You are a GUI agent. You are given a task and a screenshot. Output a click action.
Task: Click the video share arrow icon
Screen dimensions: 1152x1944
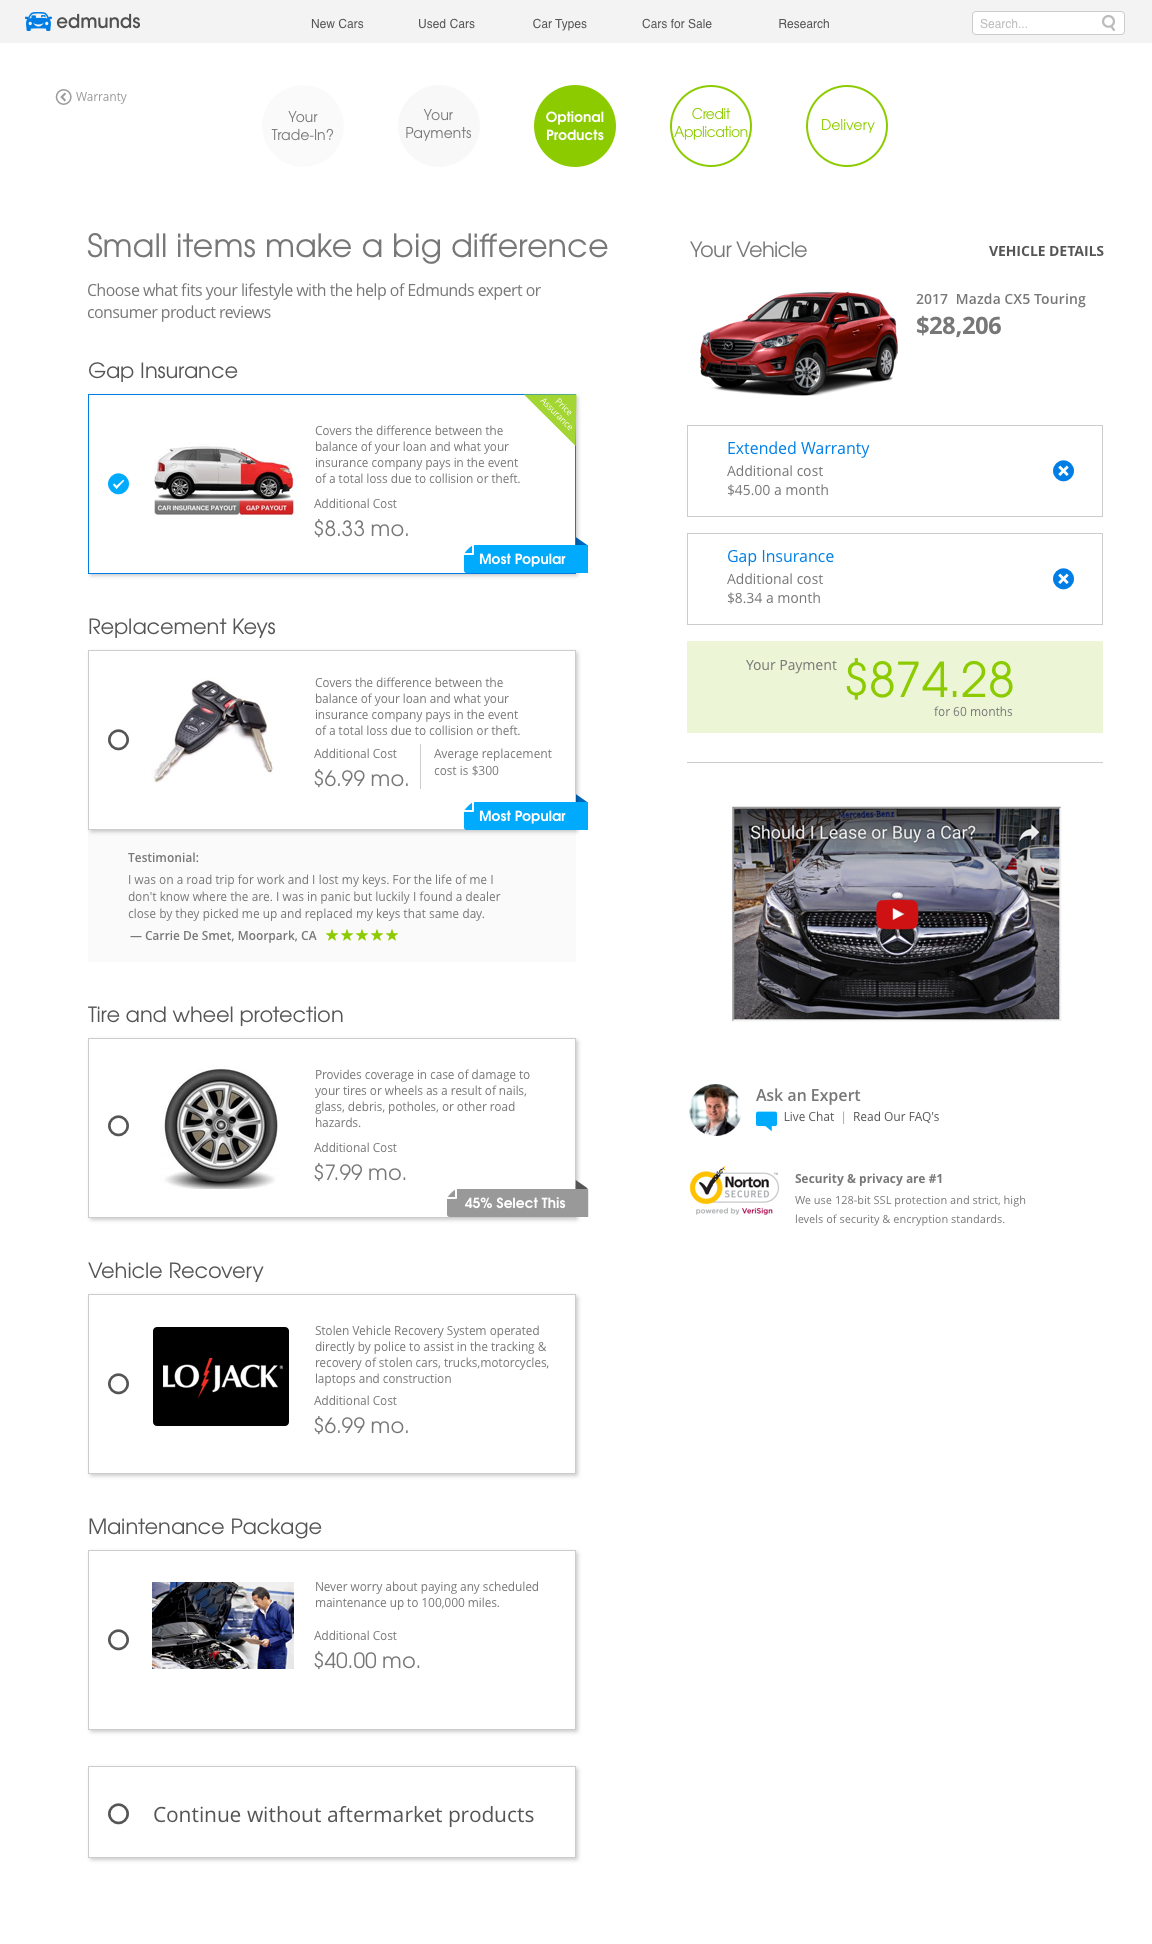pos(1029,833)
